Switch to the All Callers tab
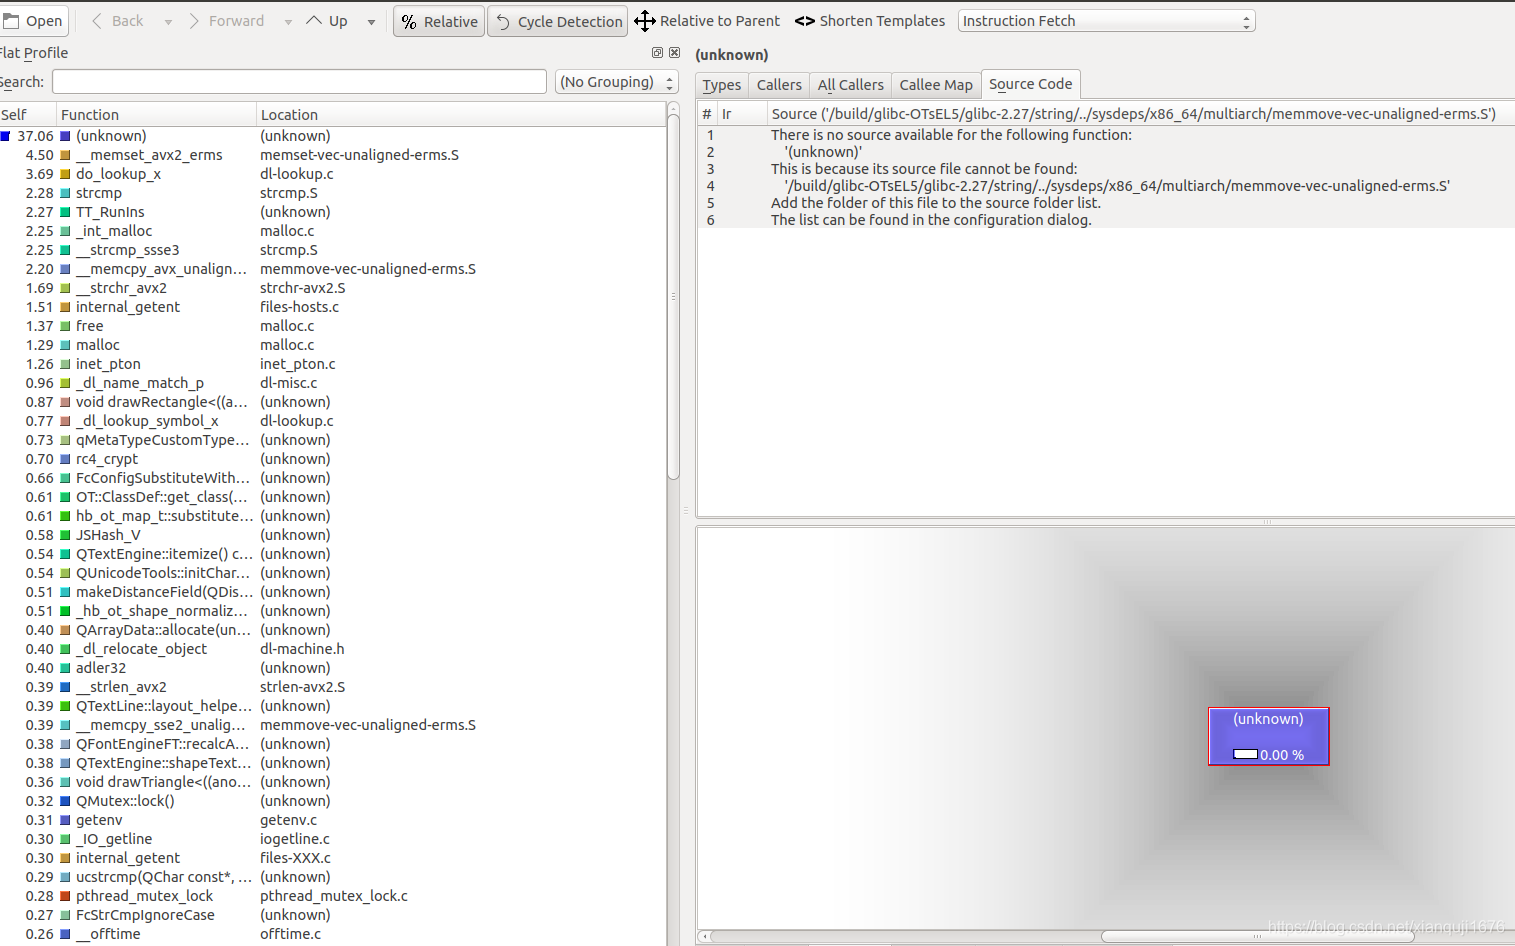Image resolution: width=1515 pixels, height=946 pixels. pyautogui.click(x=850, y=85)
